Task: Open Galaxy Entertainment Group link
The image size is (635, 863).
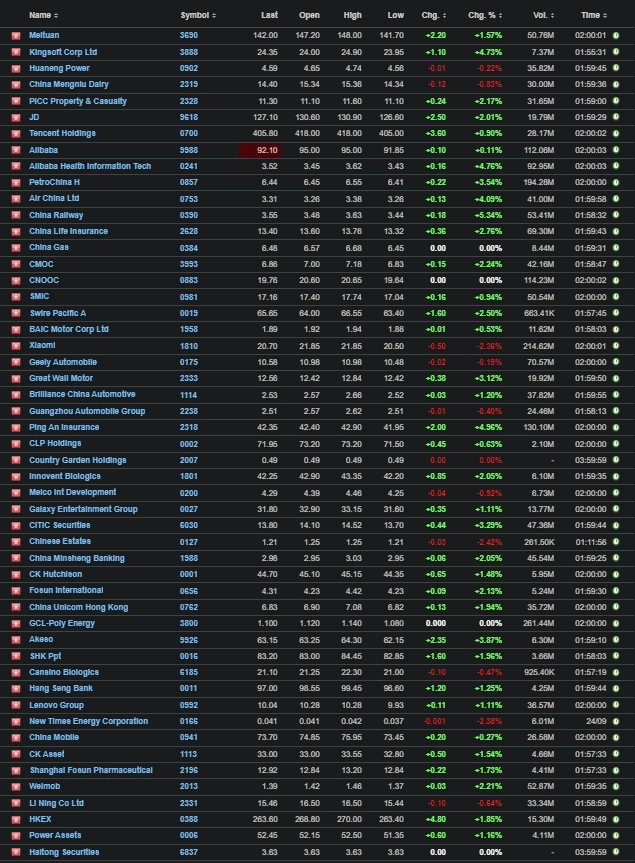Action: click(x=83, y=509)
